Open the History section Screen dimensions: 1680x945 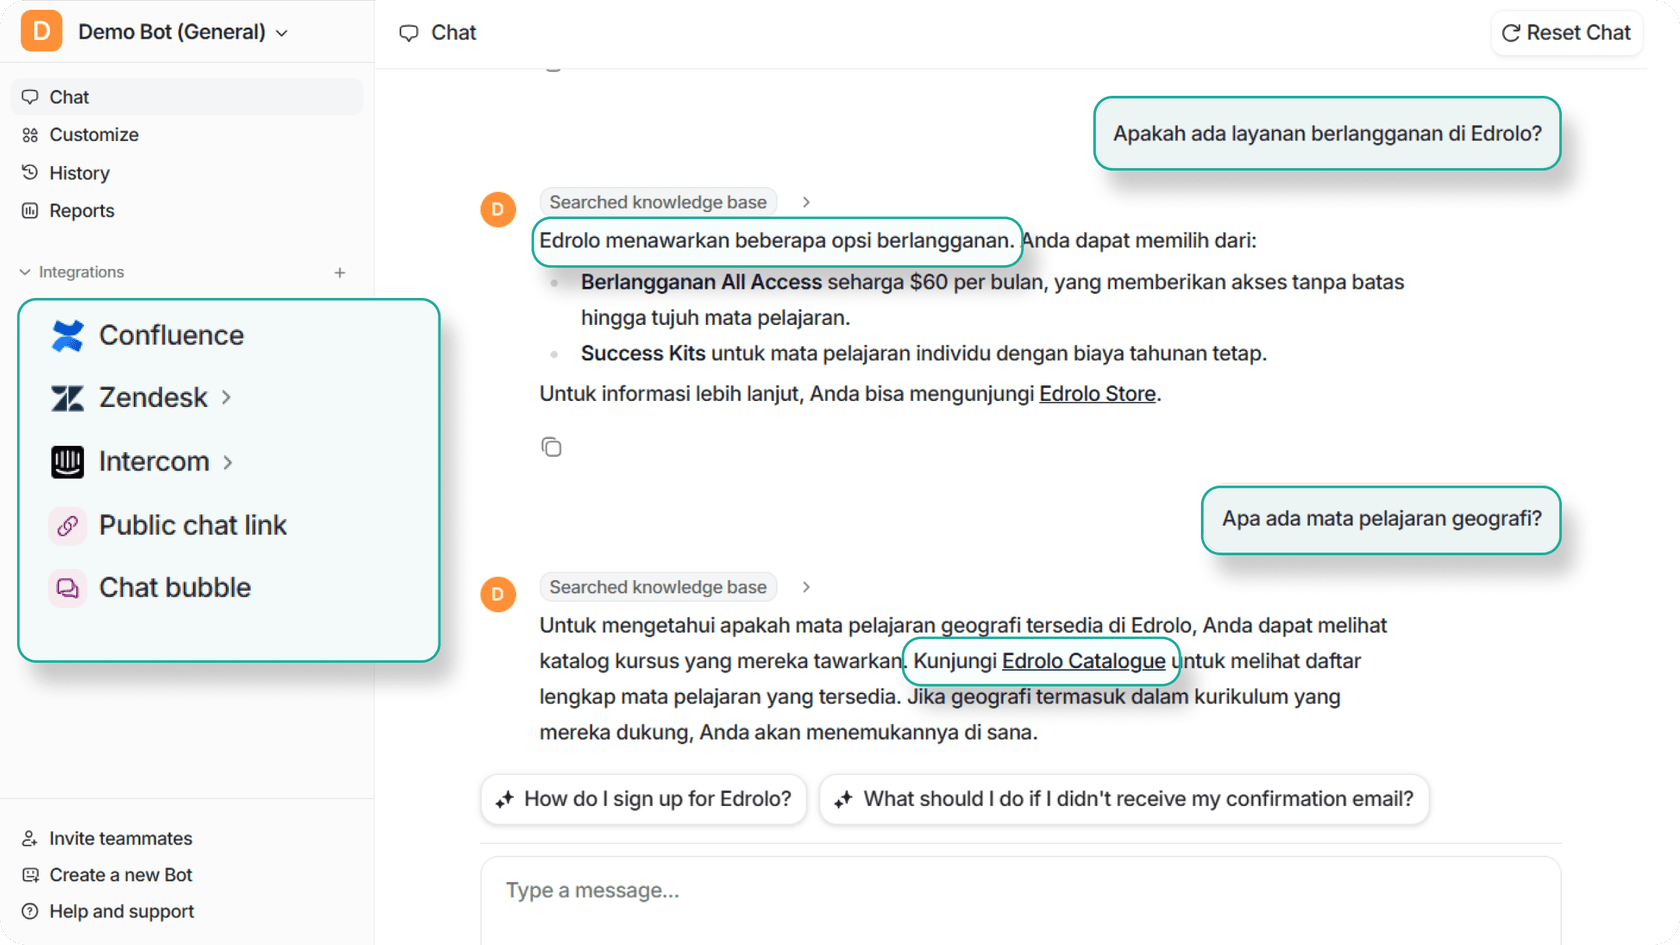79,172
